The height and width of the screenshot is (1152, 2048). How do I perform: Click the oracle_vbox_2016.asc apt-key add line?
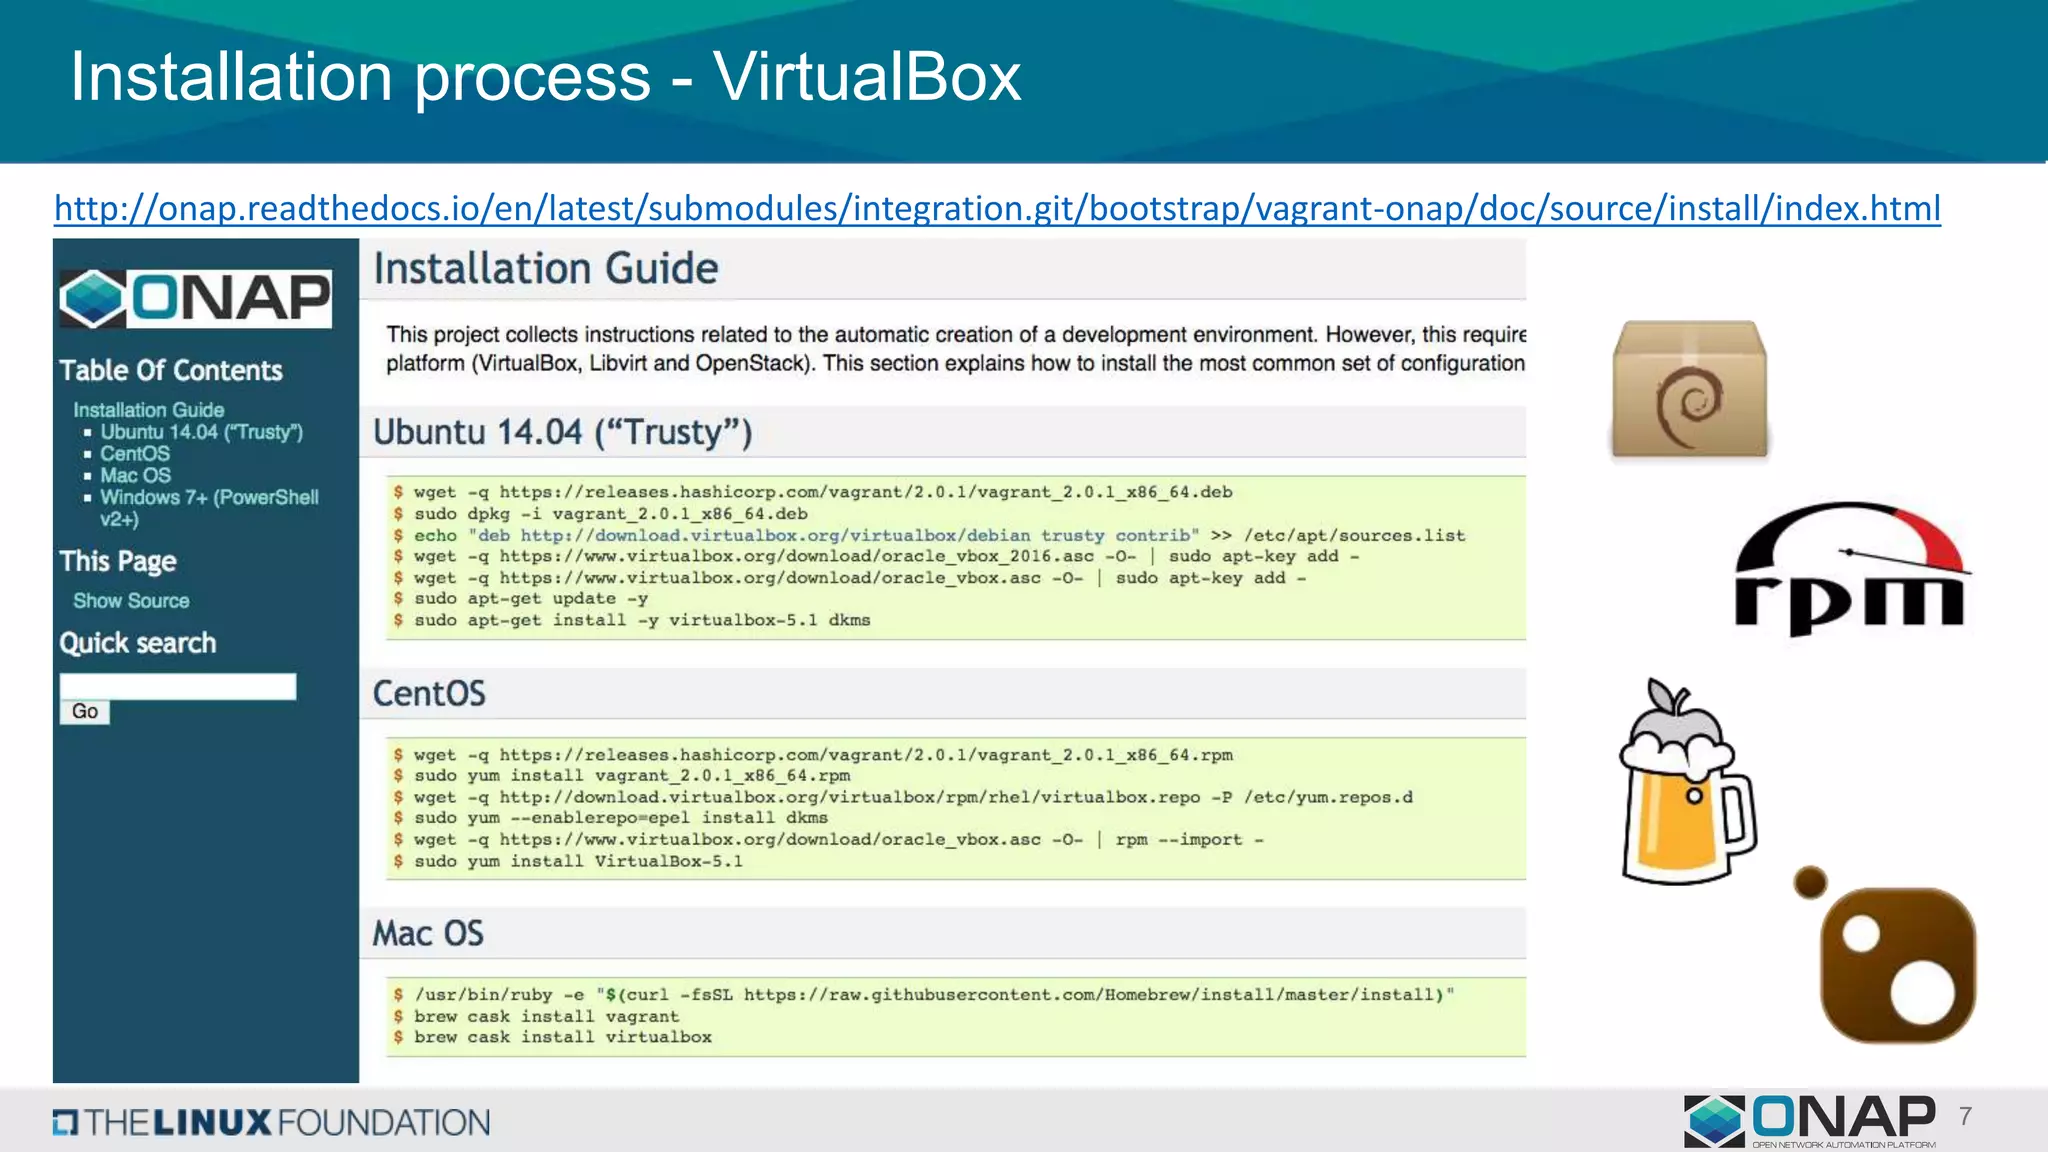click(877, 556)
